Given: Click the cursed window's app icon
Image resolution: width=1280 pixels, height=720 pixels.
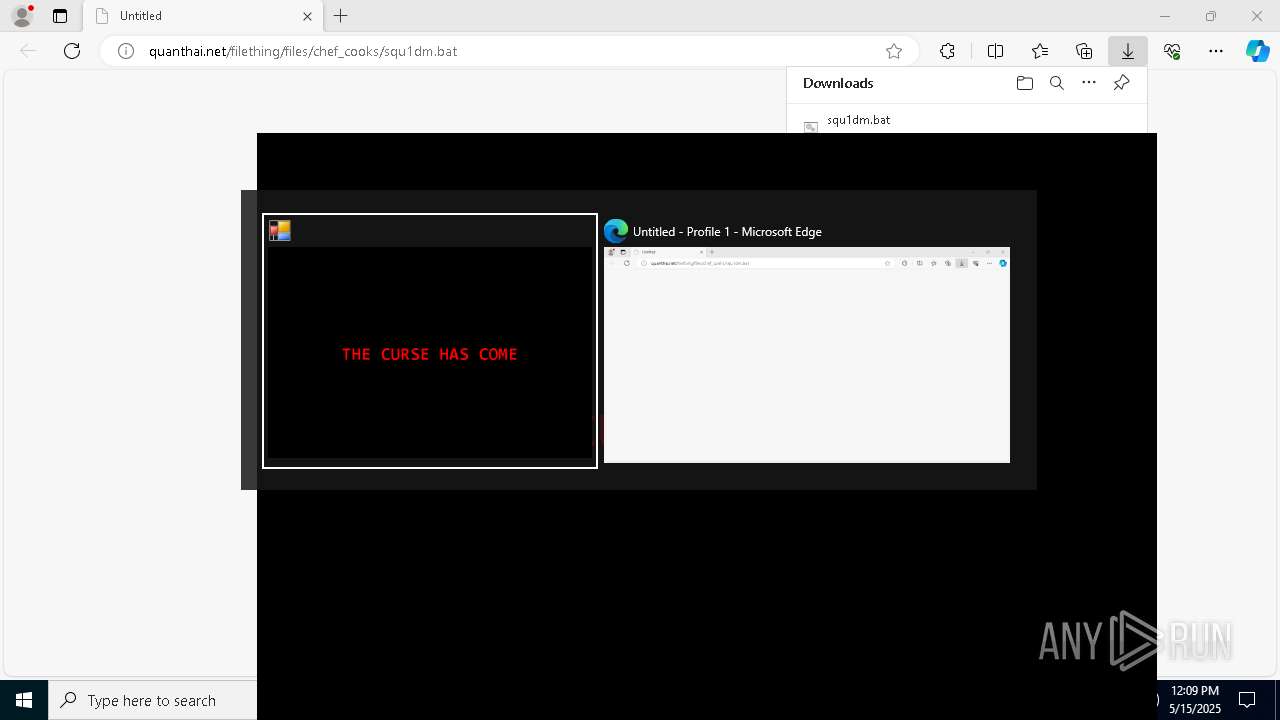Looking at the screenshot, I should pos(280,231).
